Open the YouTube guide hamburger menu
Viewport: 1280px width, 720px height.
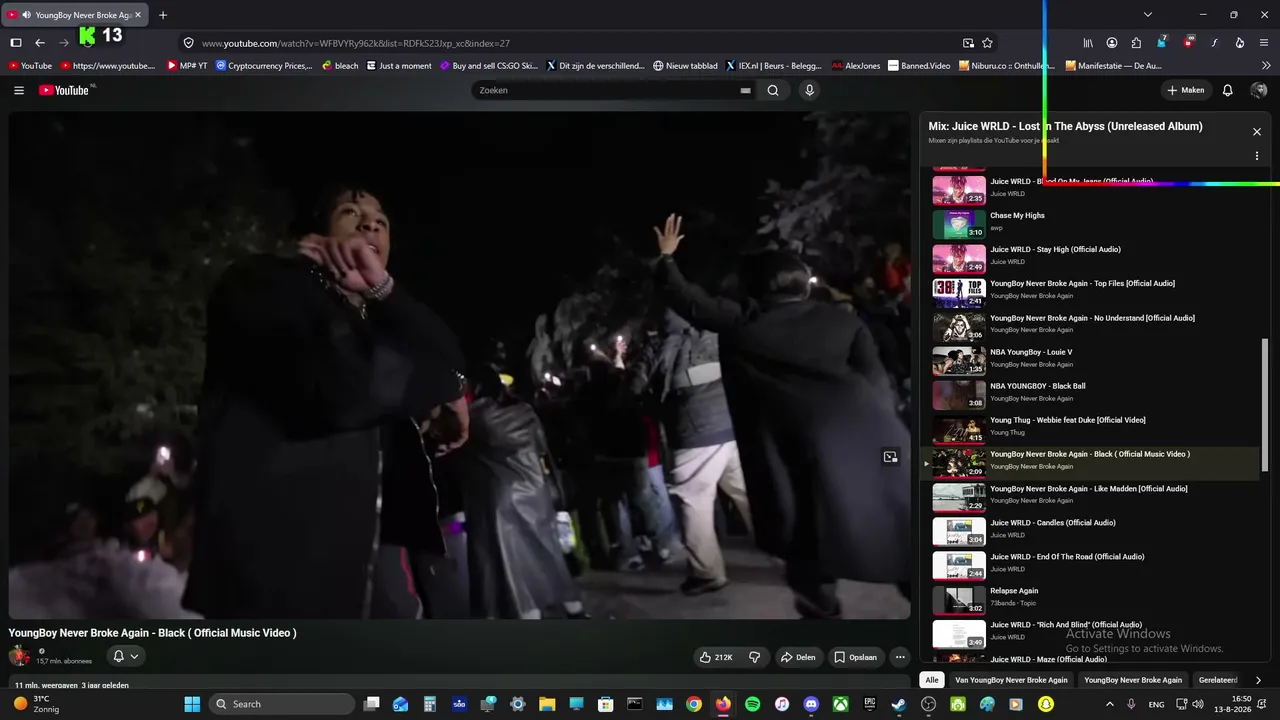click(x=19, y=90)
